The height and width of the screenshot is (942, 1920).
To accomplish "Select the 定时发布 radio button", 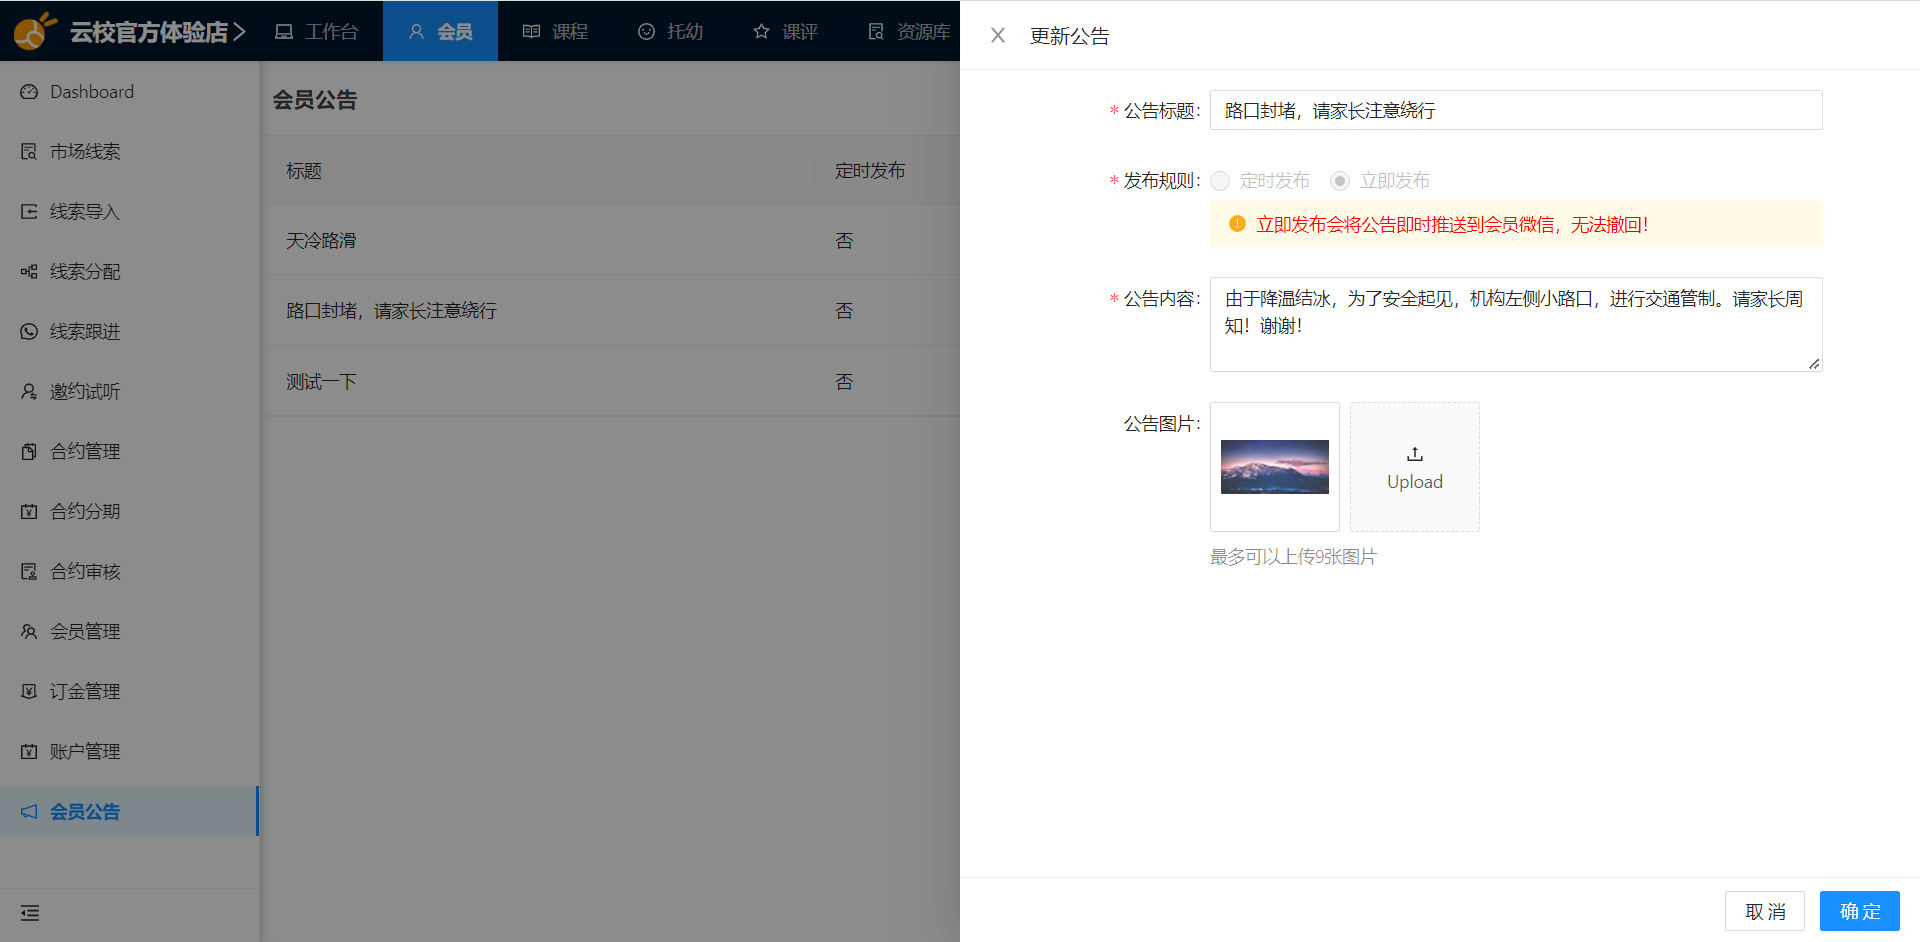I will click(1220, 181).
